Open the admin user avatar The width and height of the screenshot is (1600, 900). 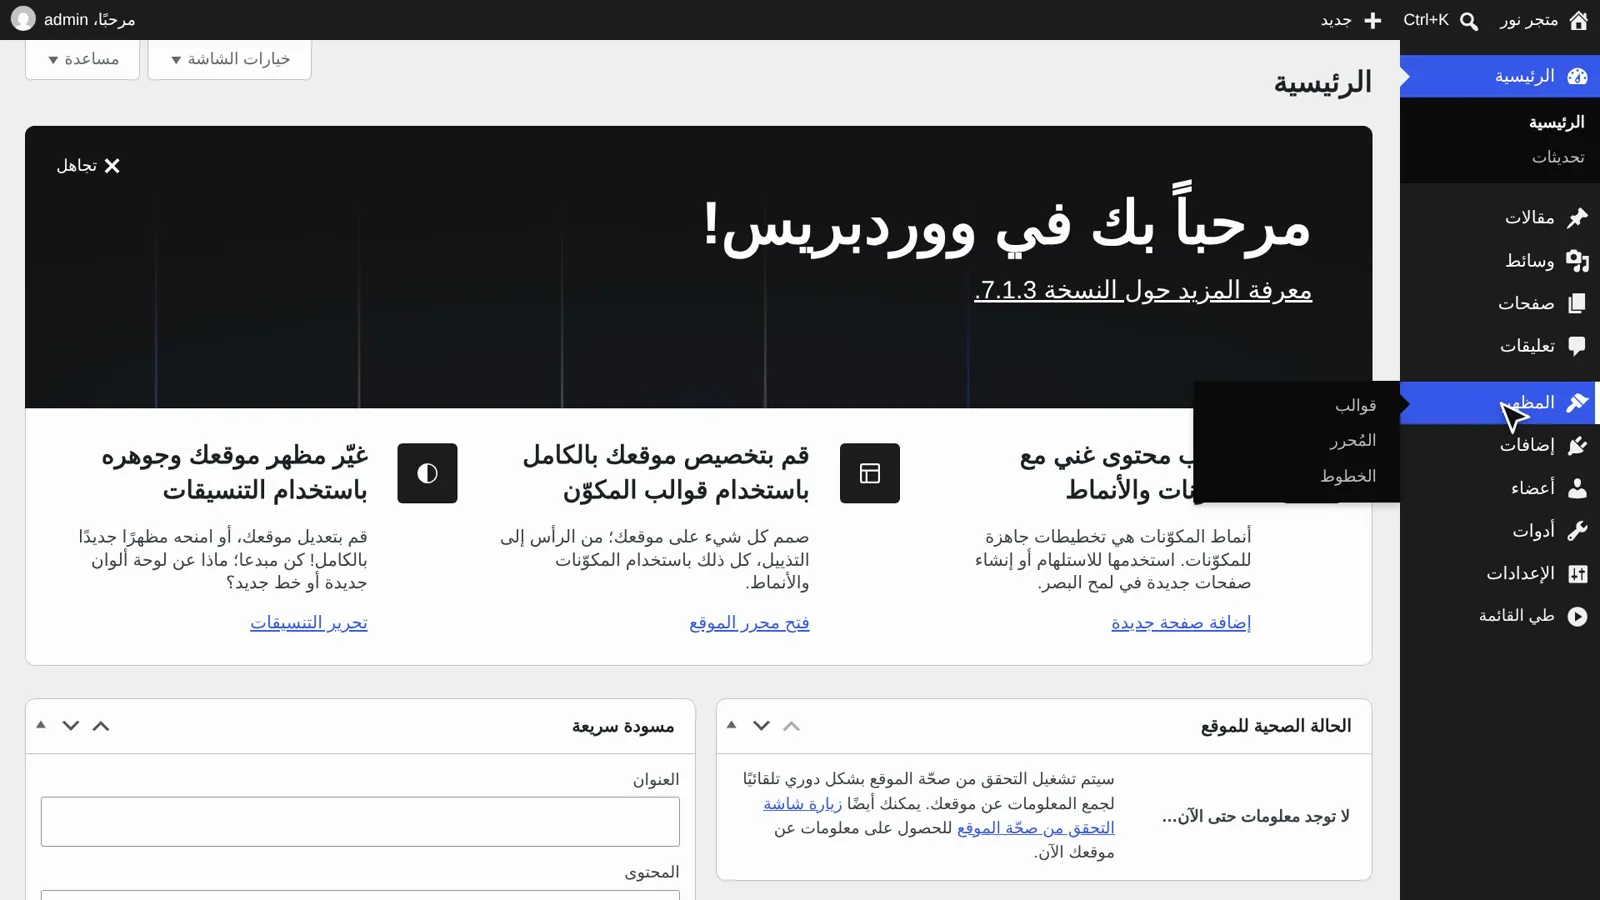click(23, 19)
